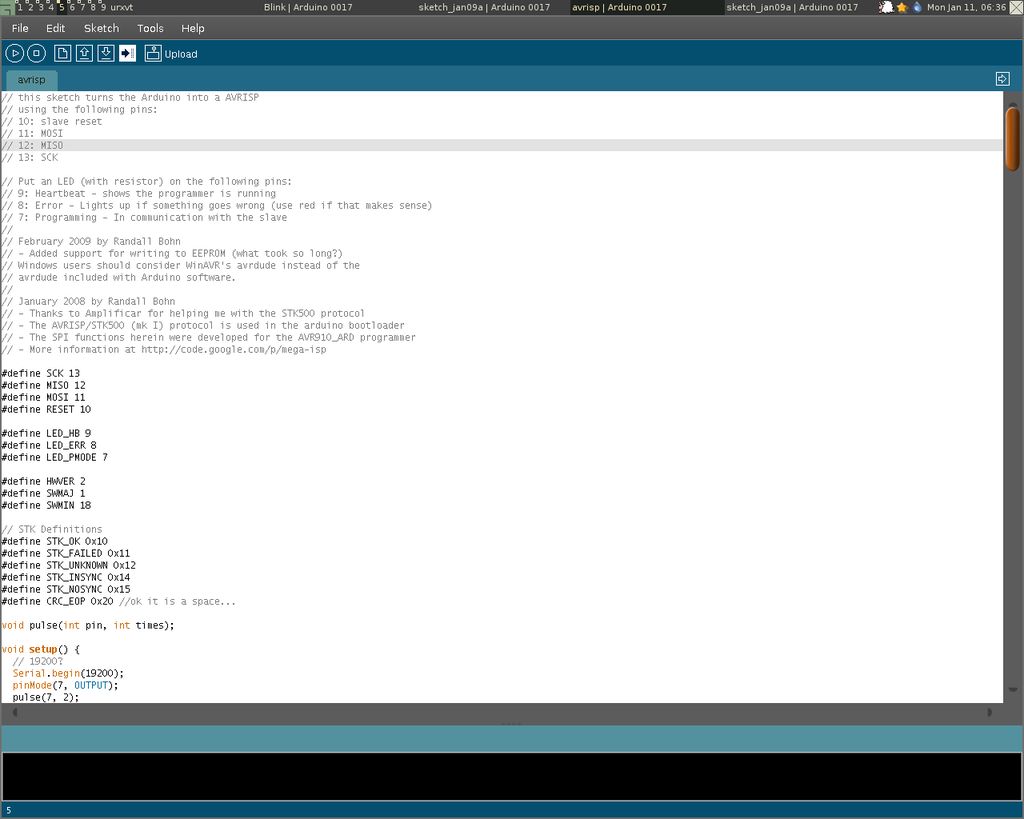Screen dimensions: 1024x819
Task: Click the 'void pulse(int pin, int times);' line
Action: (88, 625)
